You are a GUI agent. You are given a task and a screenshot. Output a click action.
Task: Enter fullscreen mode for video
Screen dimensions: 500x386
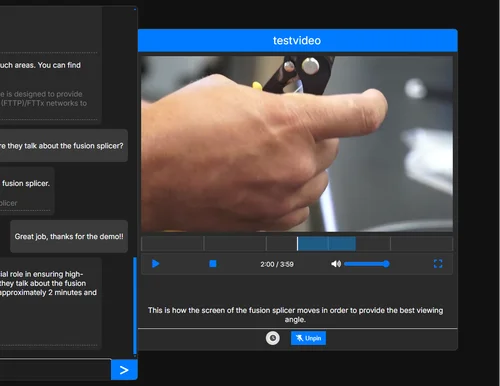click(438, 264)
